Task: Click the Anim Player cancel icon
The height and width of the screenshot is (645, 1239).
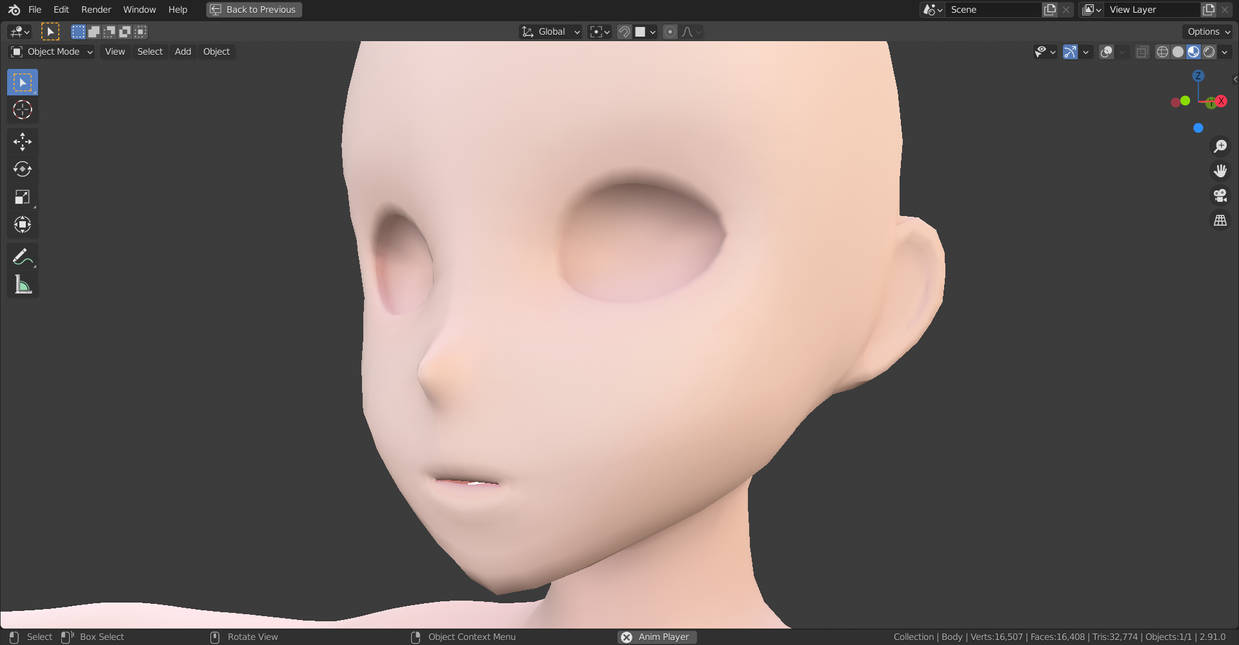Action: 627,637
